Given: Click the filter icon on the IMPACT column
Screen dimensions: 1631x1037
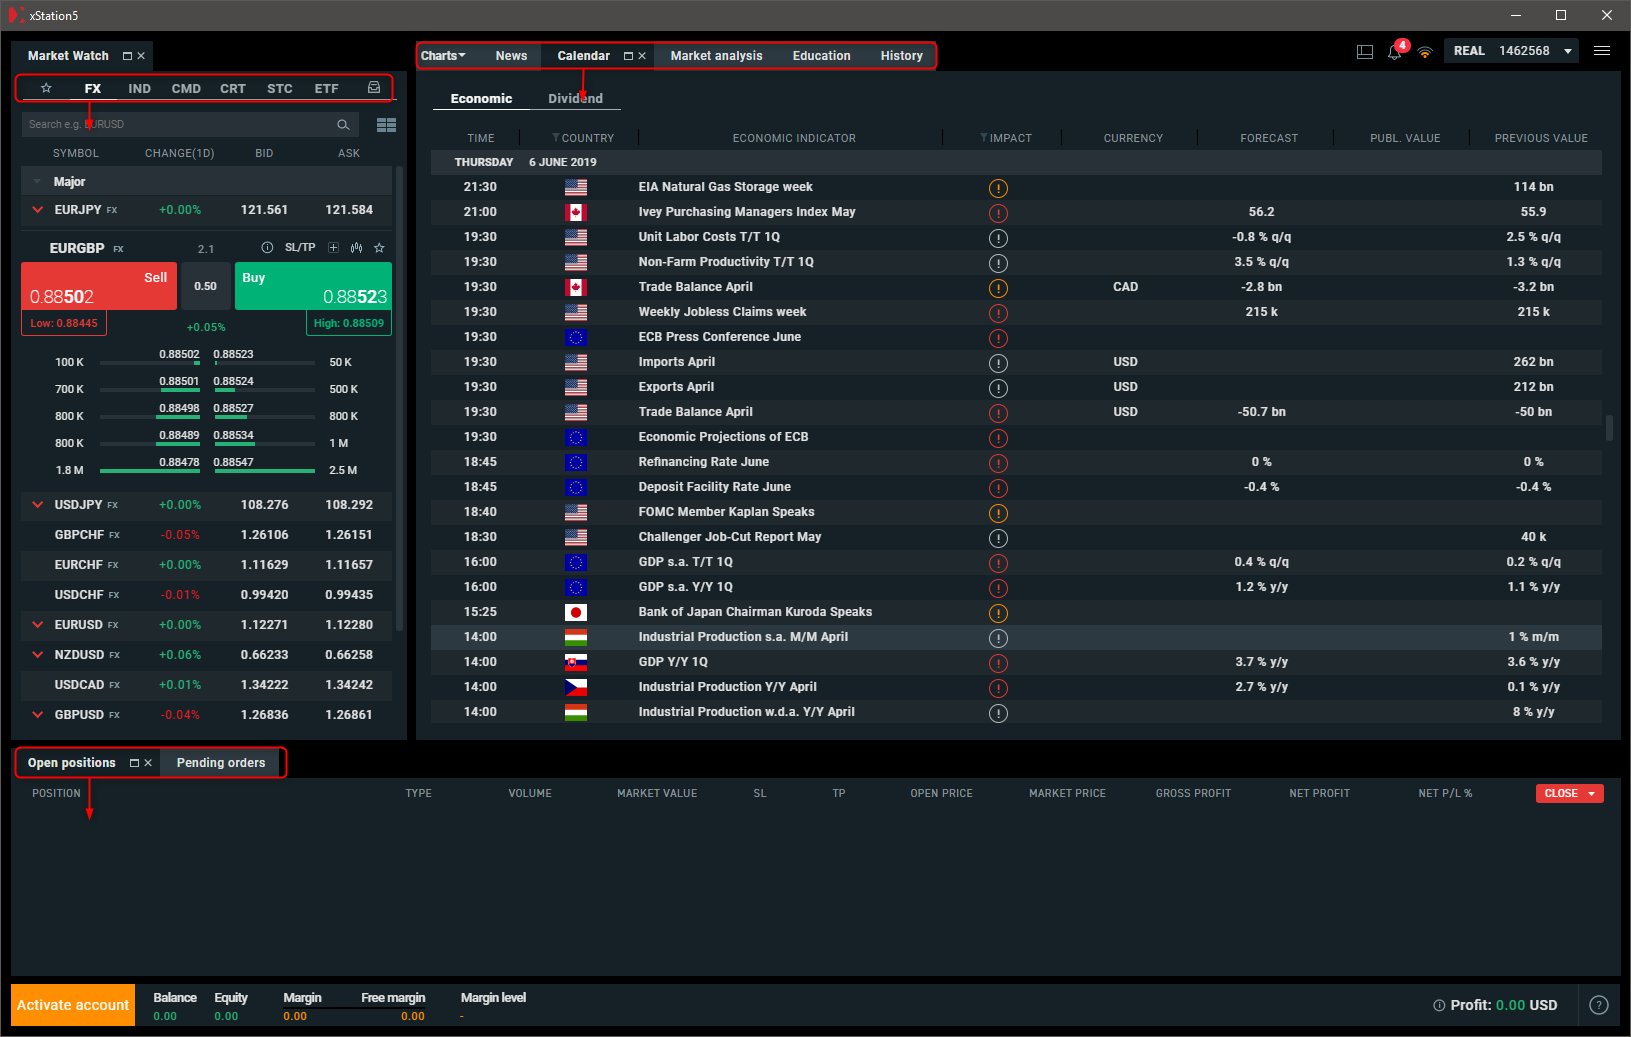Looking at the screenshot, I should (x=984, y=138).
